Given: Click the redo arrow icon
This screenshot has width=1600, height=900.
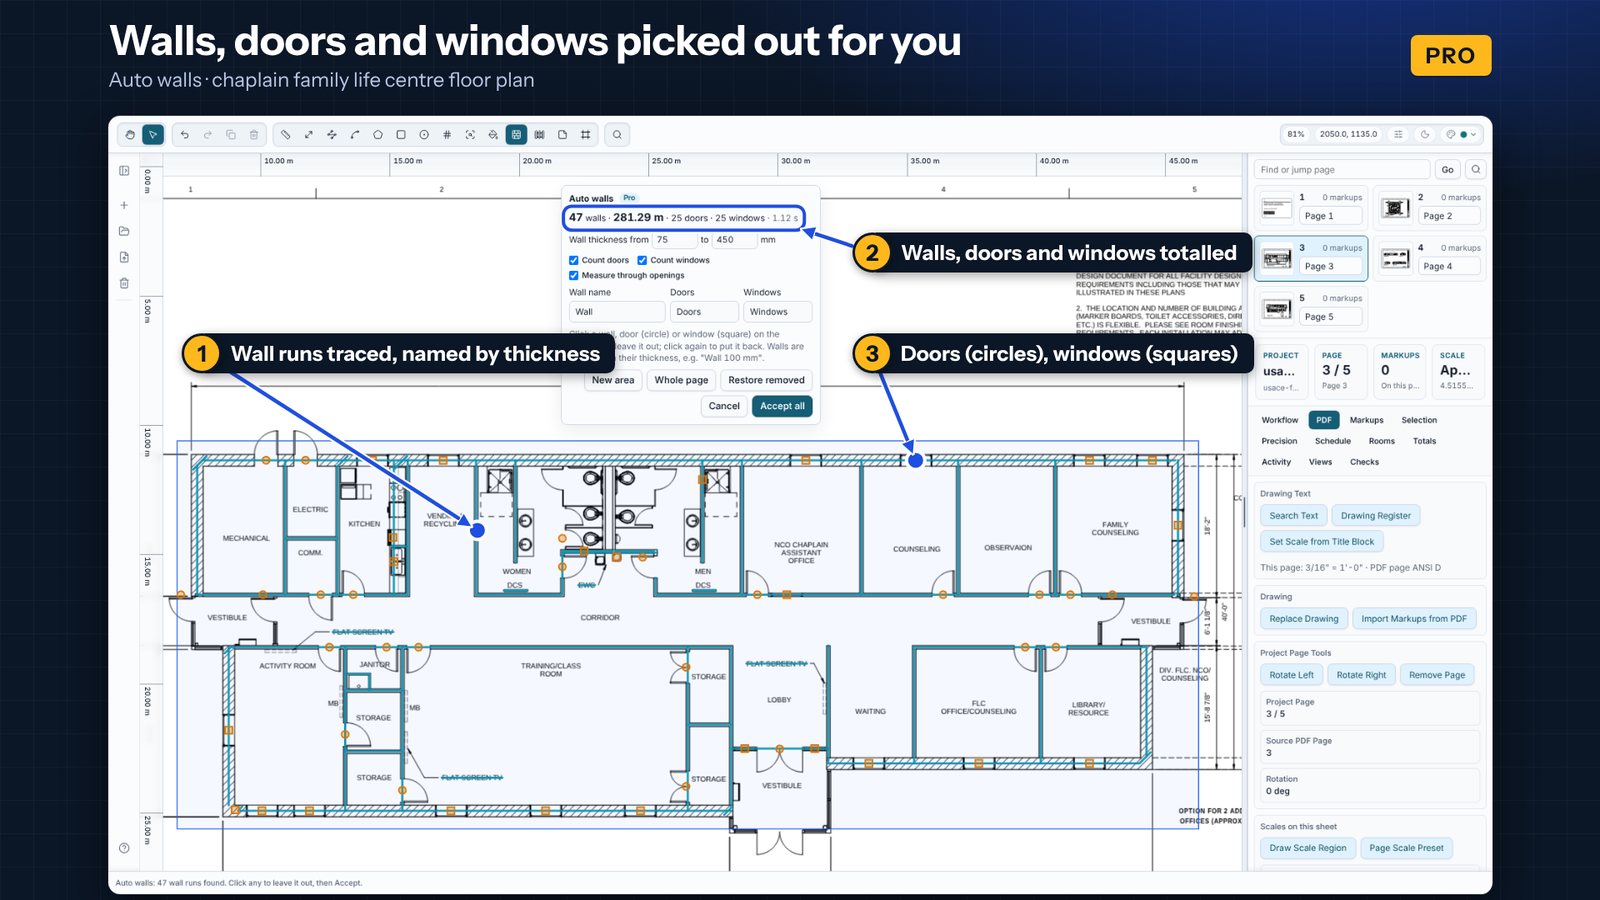Looking at the screenshot, I should click(x=208, y=134).
